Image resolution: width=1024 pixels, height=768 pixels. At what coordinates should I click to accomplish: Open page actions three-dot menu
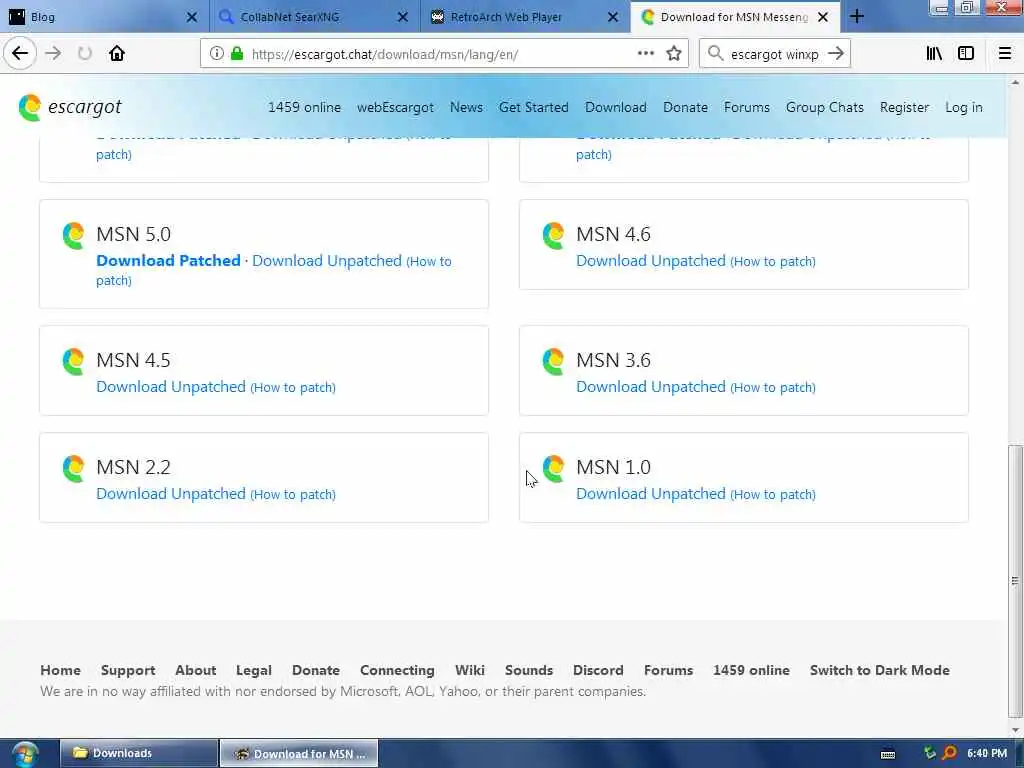coord(646,54)
